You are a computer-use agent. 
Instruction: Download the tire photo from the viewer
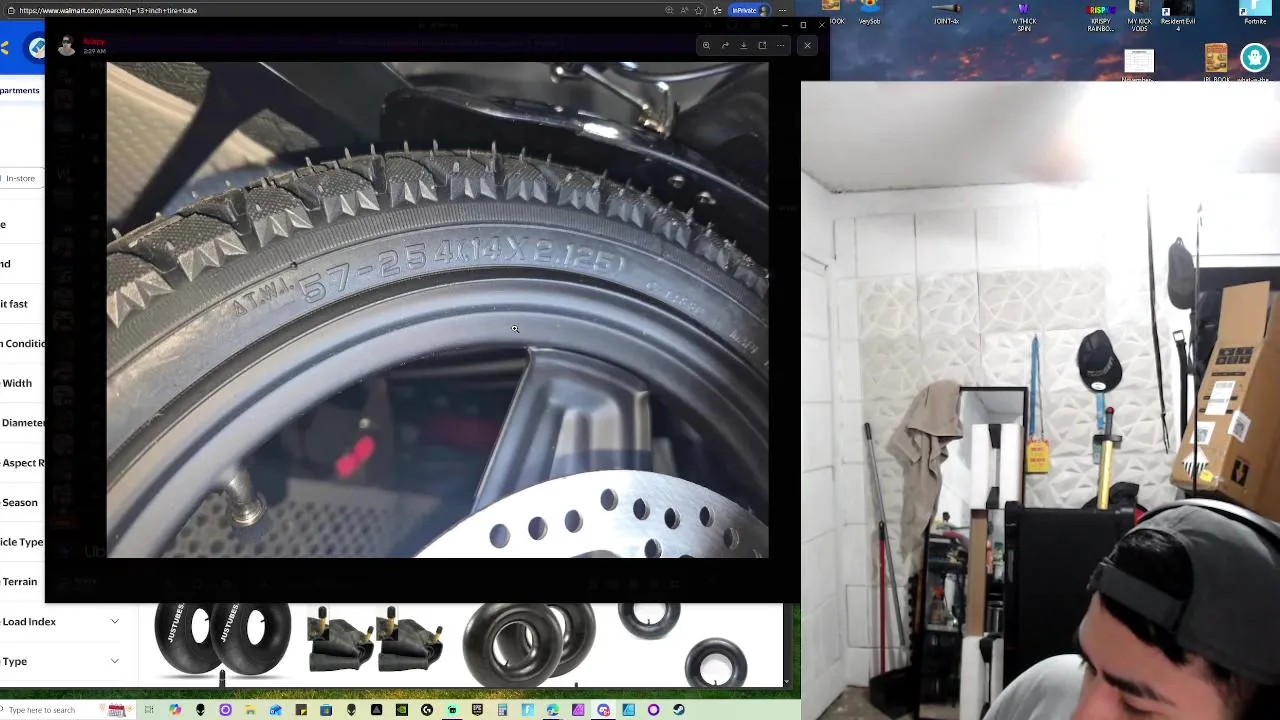[743, 45]
